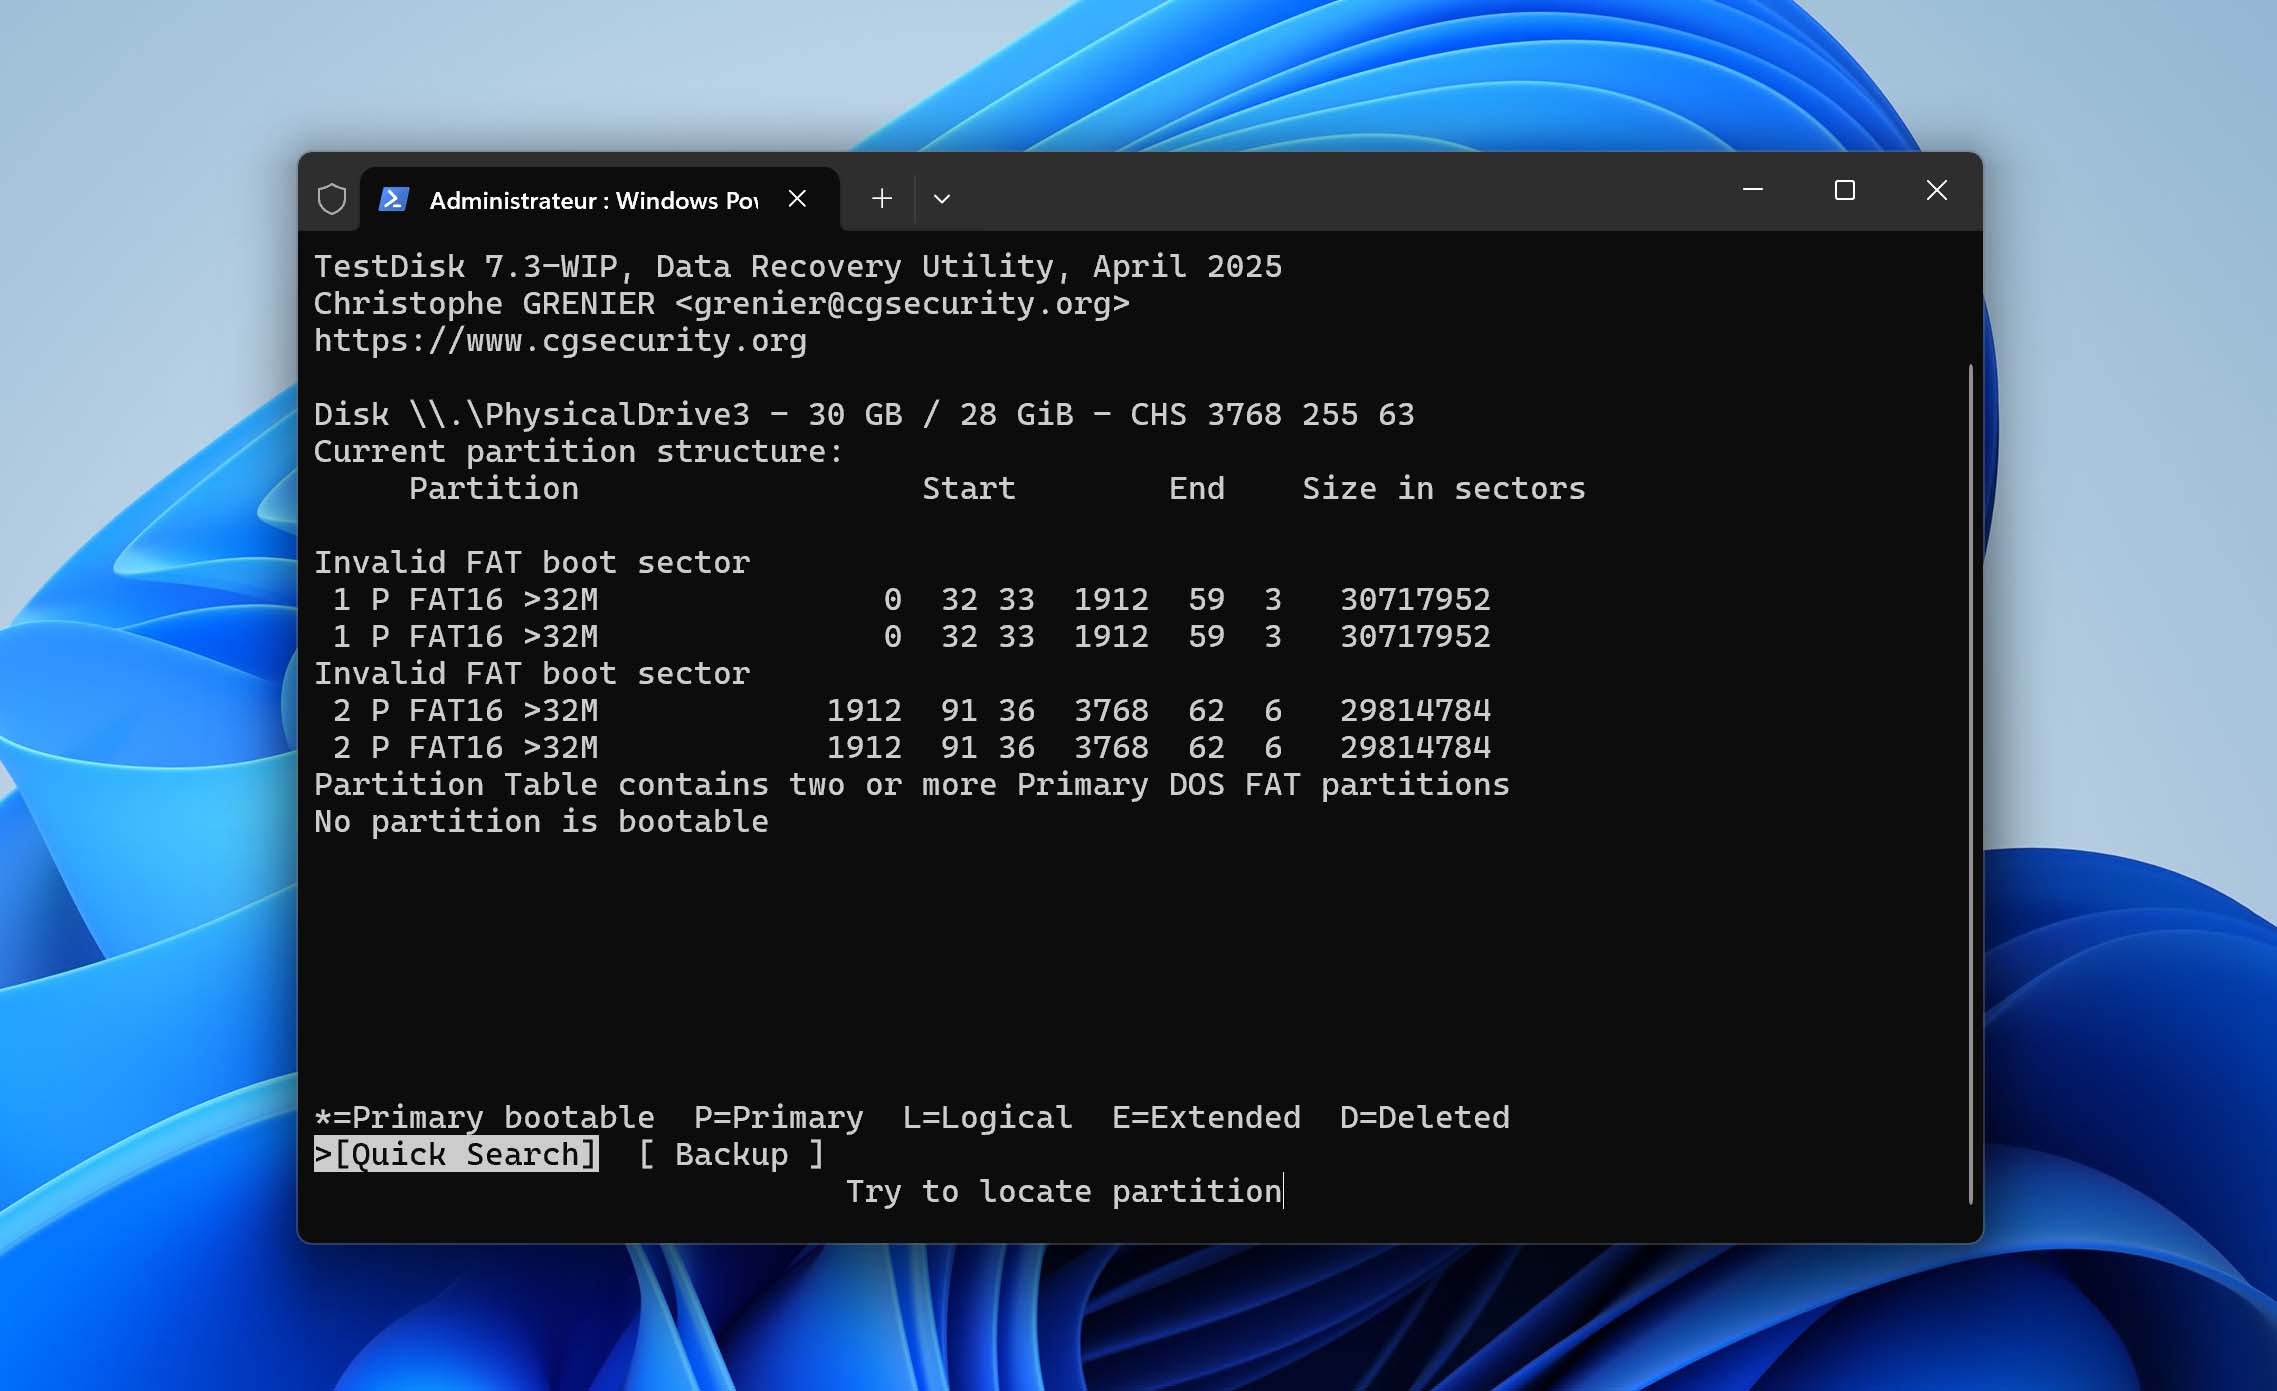The width and height of the screenshot is (2277, 1391).
Task: Minimize the terminal window
Action: 1752,190
